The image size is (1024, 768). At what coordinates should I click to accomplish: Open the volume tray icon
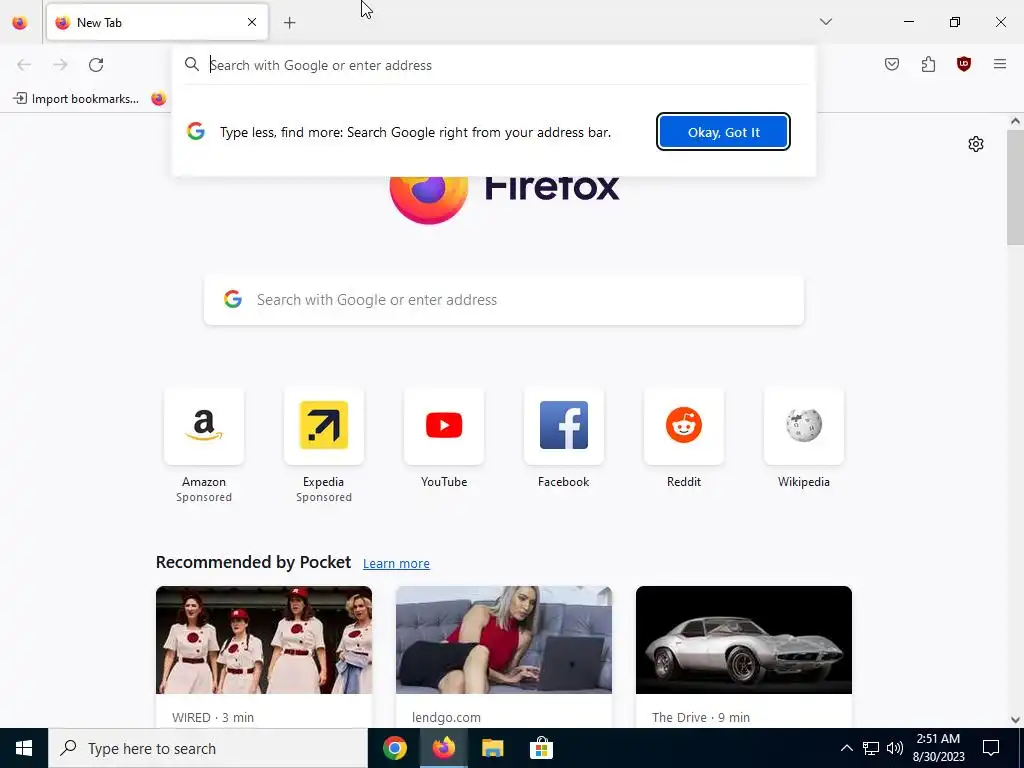(x=895, y=748)
